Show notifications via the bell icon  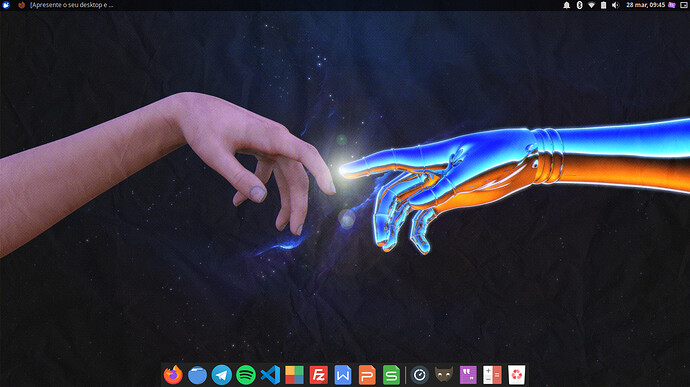(x=567, y=5)
